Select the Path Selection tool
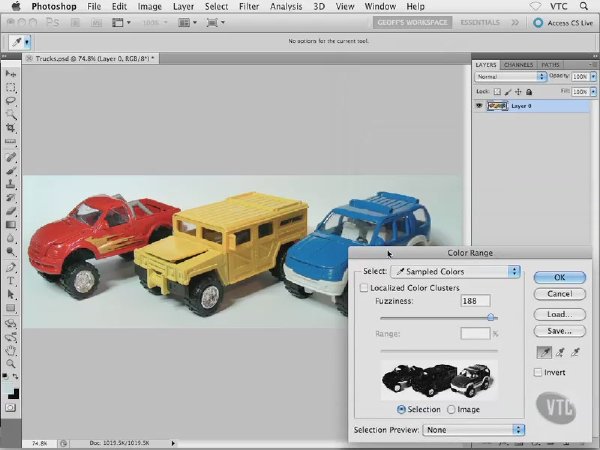 (11, 294)
